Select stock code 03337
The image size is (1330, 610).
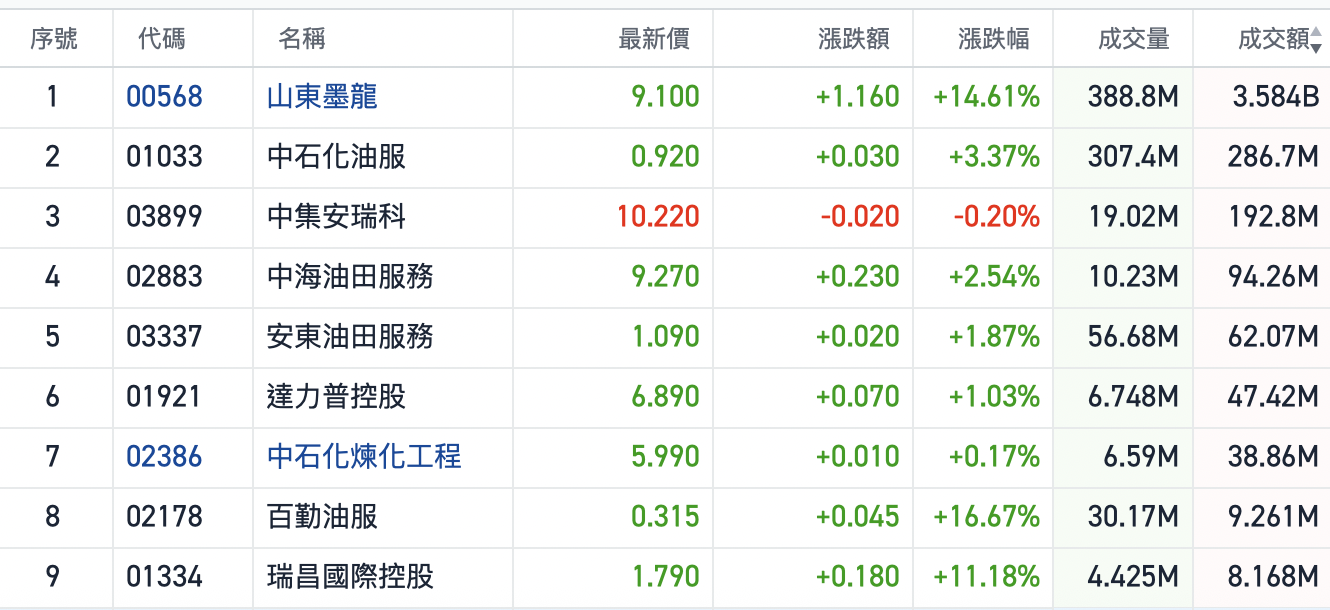(x=164, y=337)
